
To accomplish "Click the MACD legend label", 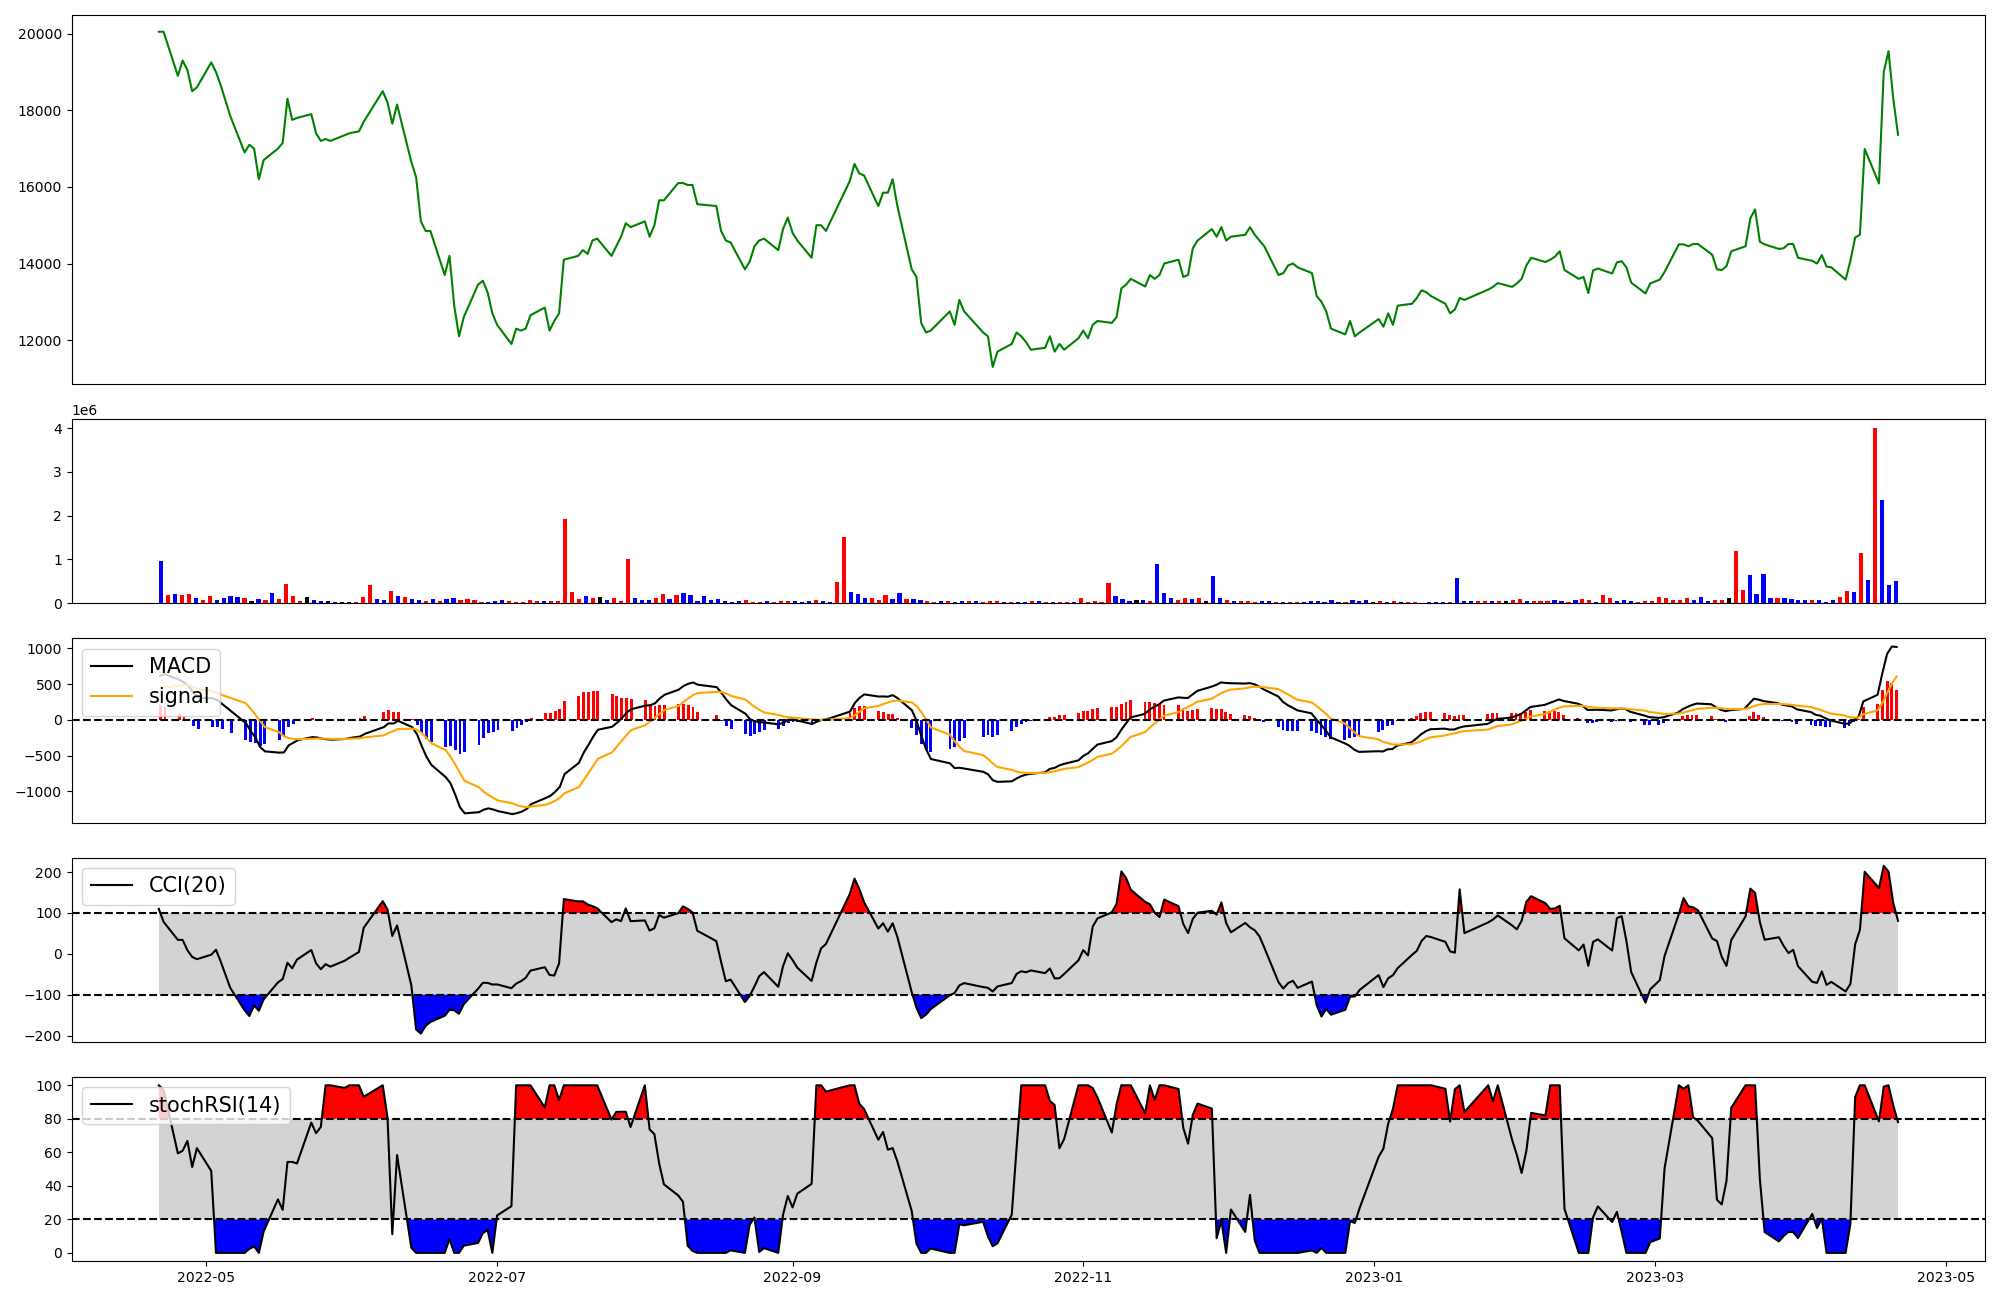I will click(x=179, y=666).
